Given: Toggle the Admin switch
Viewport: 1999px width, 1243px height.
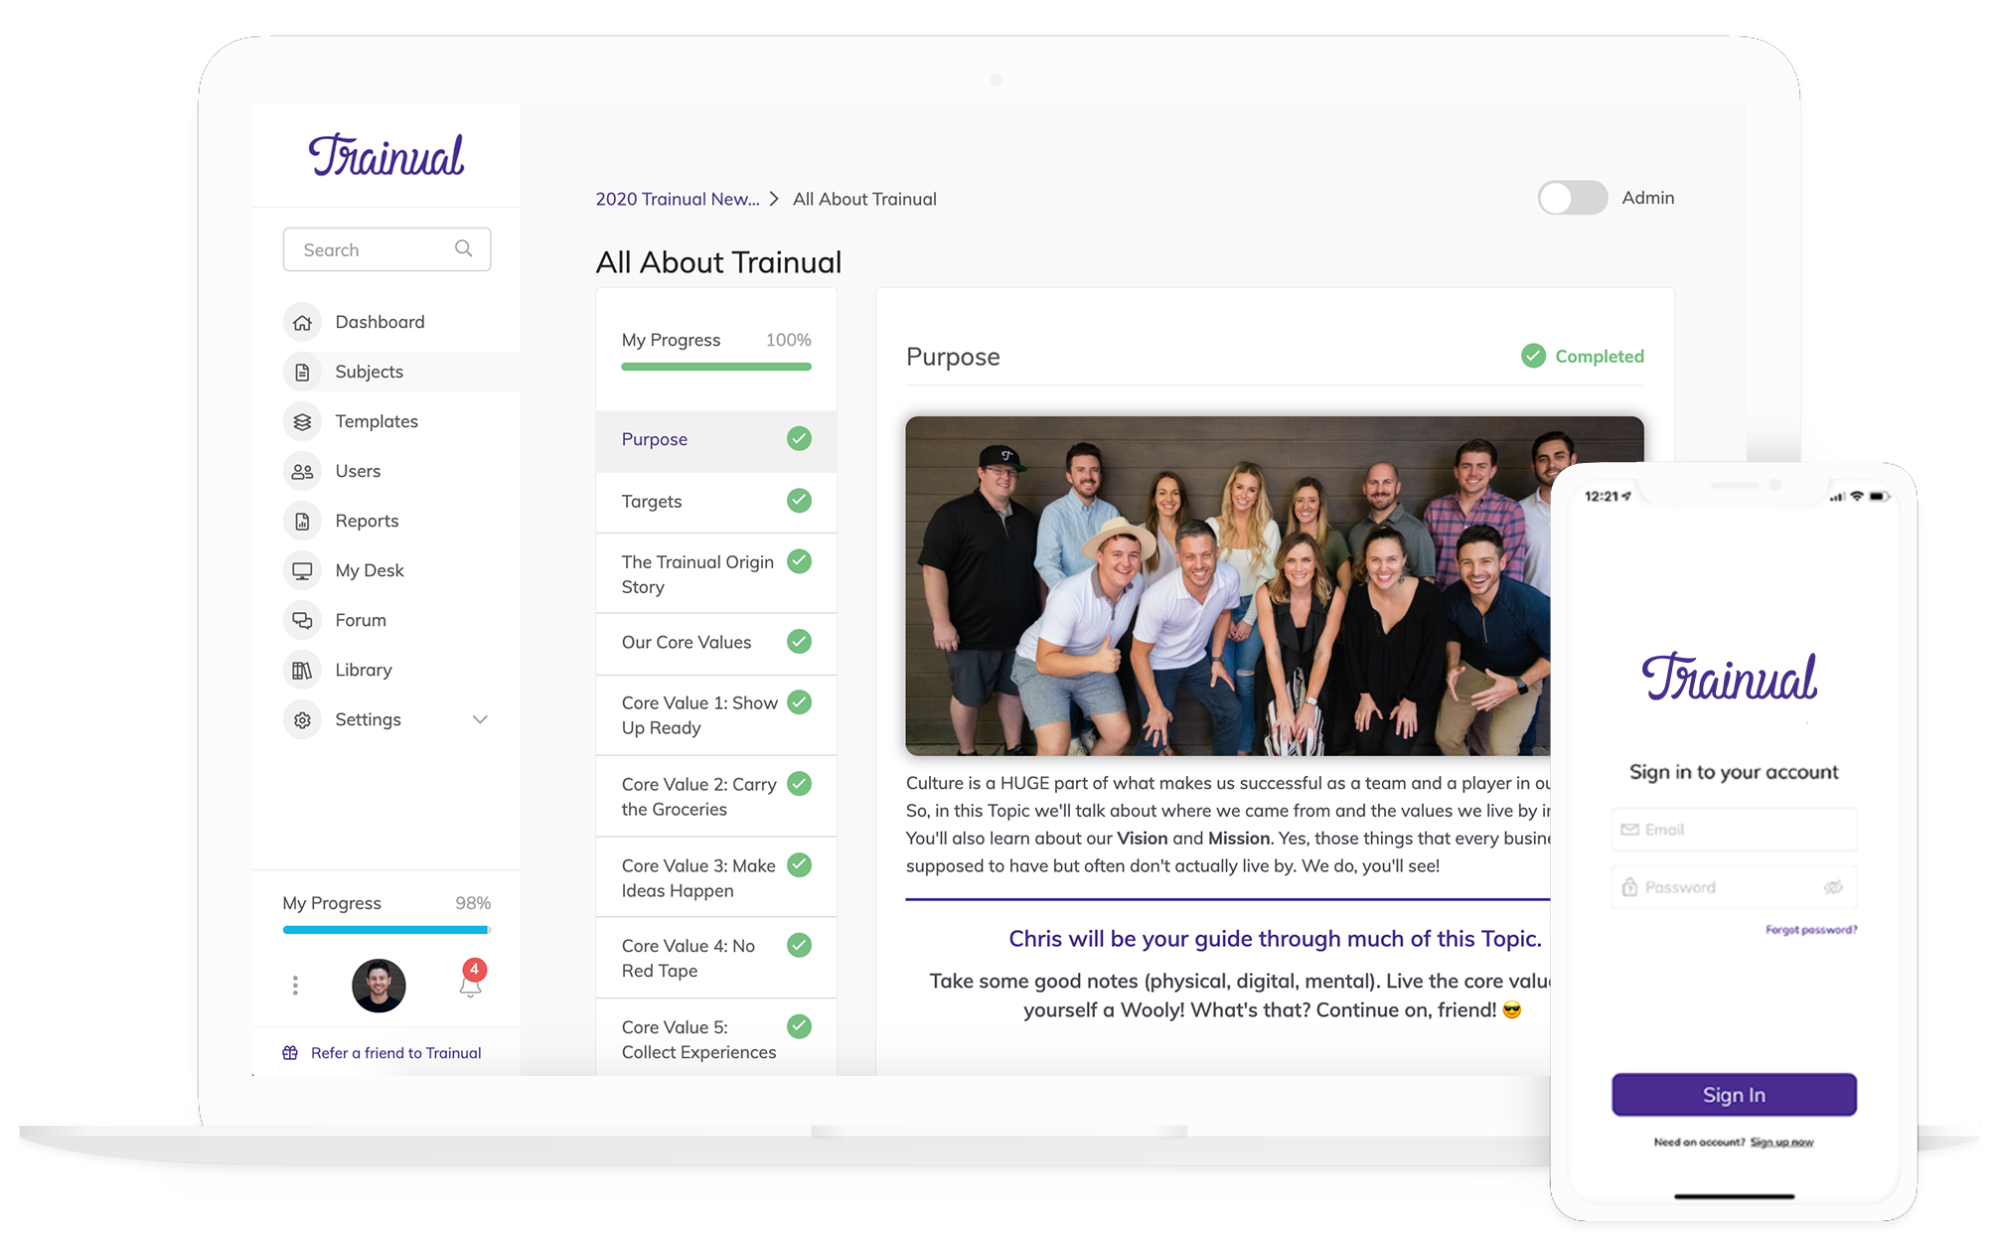Looking at the screenshot, I should click(x=1572, y=198).
